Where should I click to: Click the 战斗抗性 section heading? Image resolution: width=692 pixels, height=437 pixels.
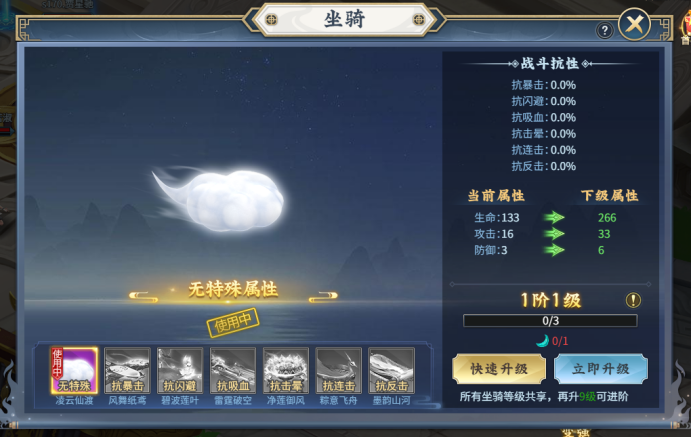click(x=550, y=64)
